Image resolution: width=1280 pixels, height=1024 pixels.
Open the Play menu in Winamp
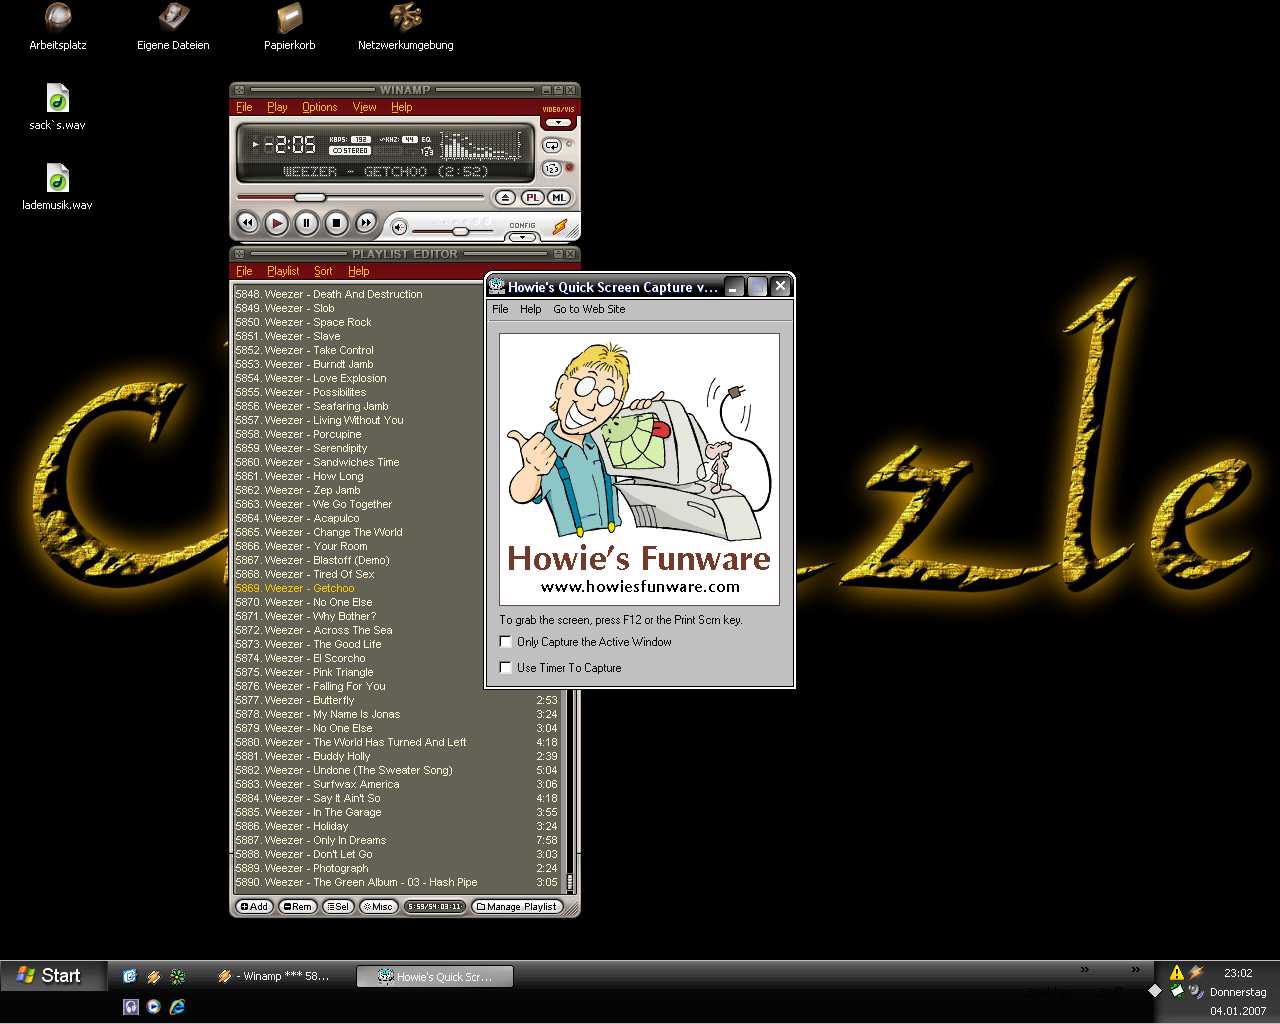277,107
